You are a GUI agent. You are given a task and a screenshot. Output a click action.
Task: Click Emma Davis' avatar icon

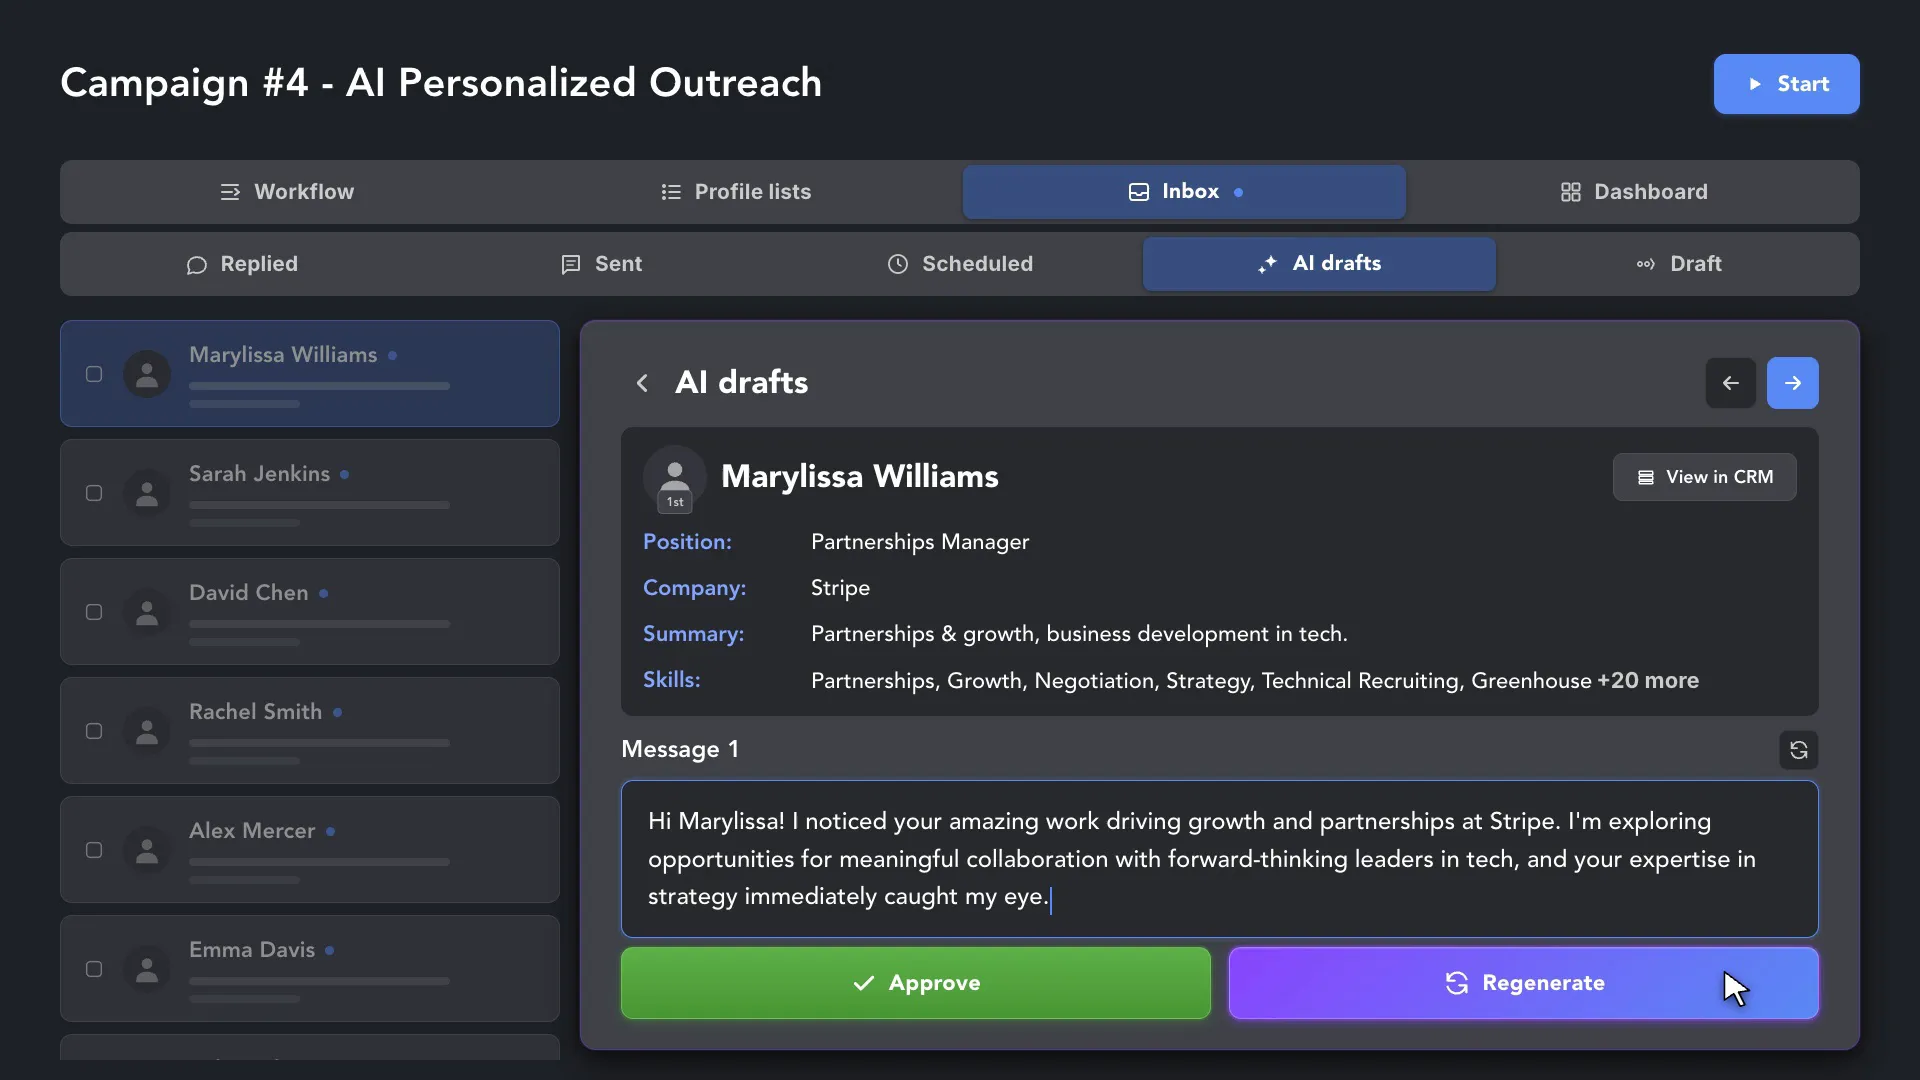click(x=147, y=969)
